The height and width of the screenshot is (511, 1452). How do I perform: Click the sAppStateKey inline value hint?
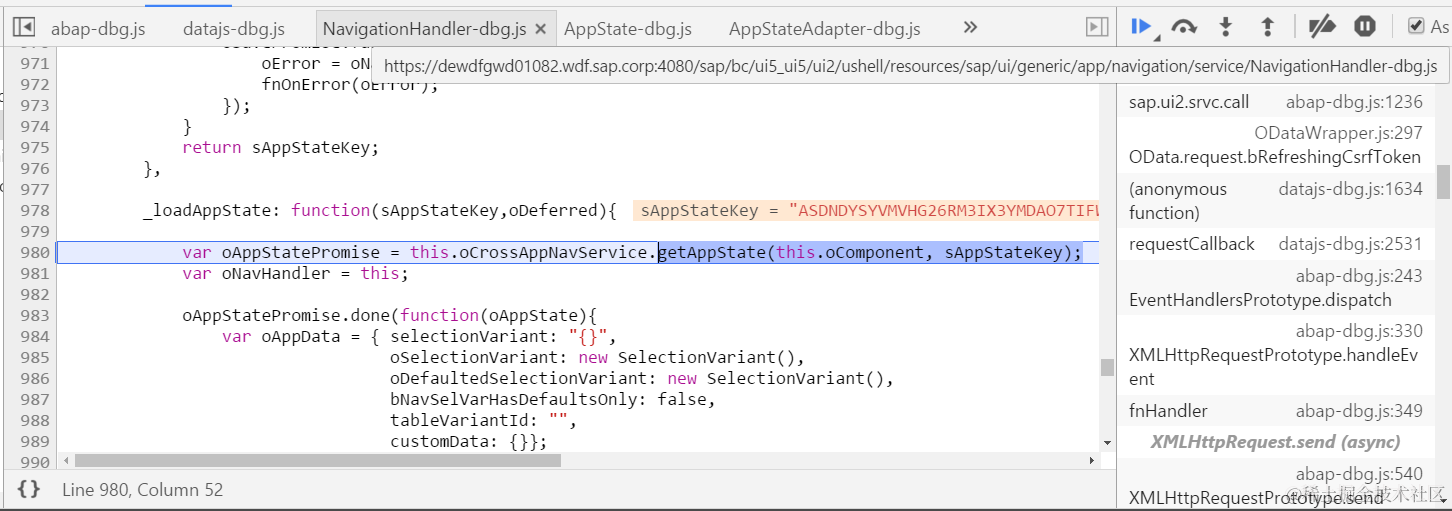pos(866,210)
